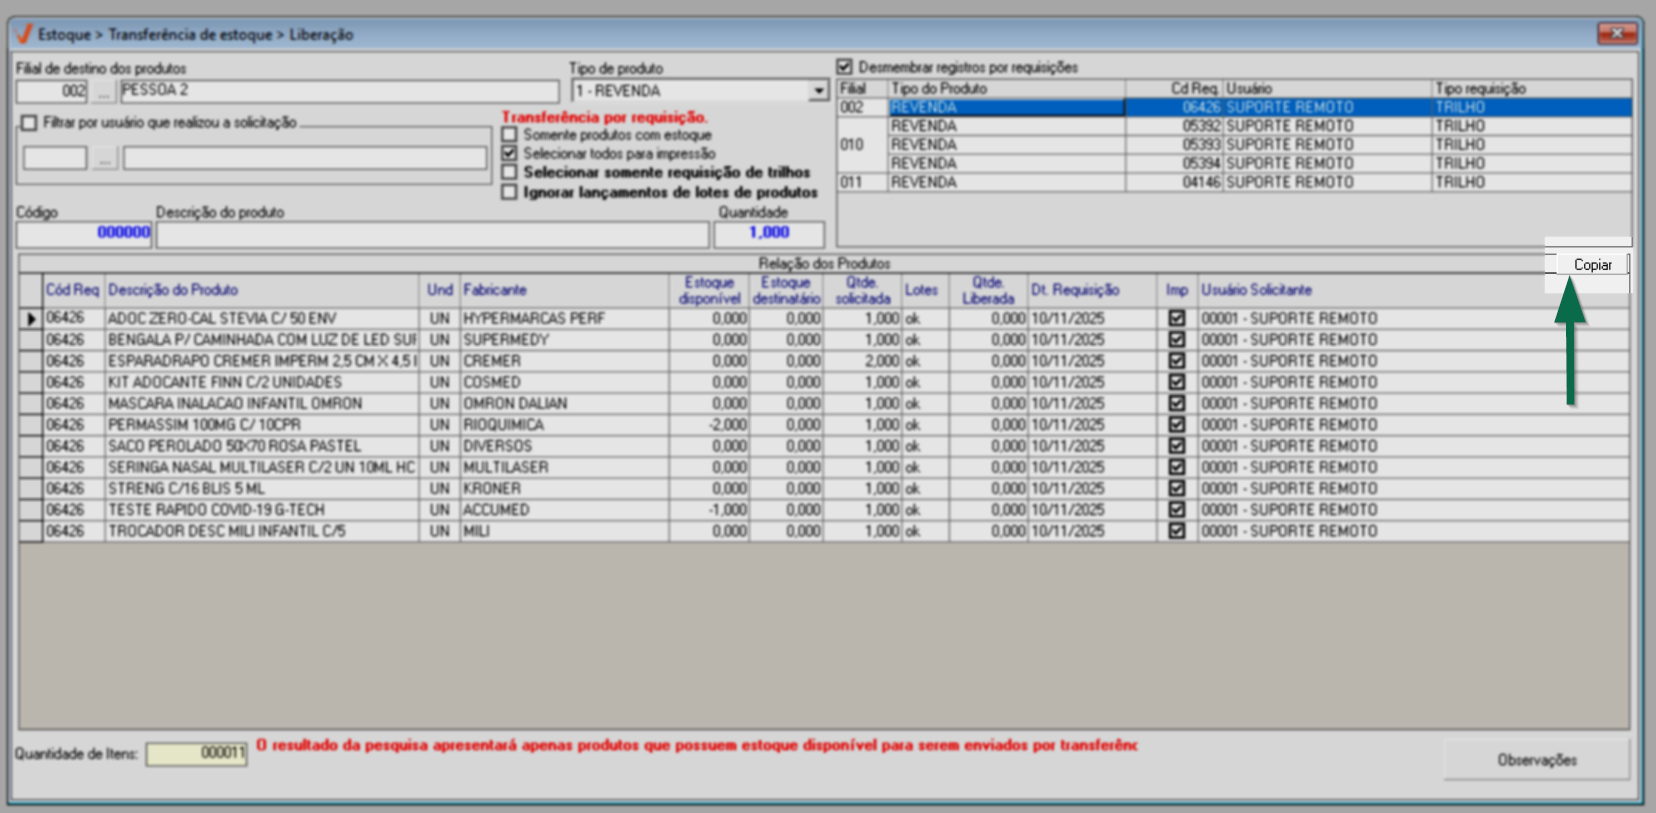Click the Tipo requisição column header
The width and height of the screenshot is (1656, 813).
[x=1531, y=88]
